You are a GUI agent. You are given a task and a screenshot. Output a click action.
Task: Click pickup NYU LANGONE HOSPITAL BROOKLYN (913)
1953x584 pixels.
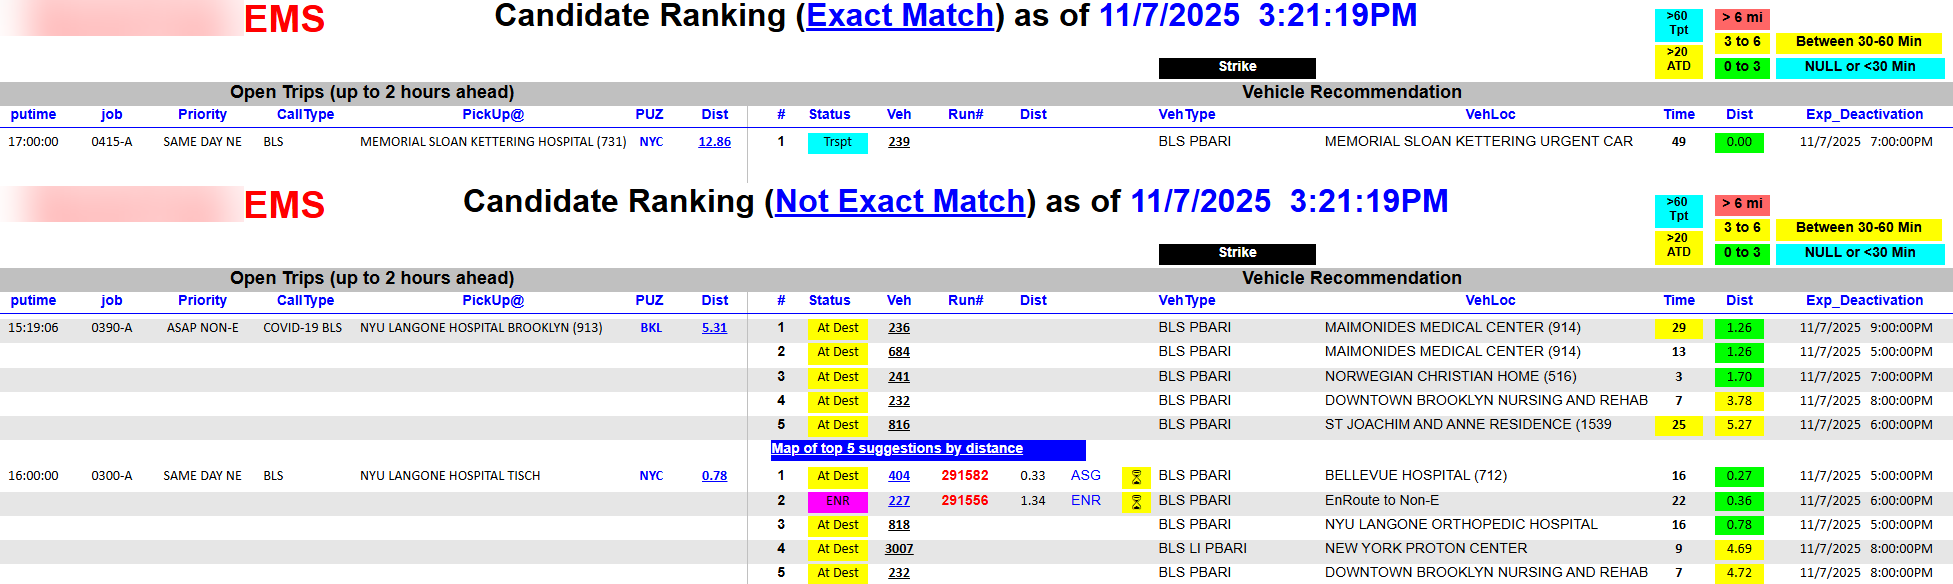(481, 328)
